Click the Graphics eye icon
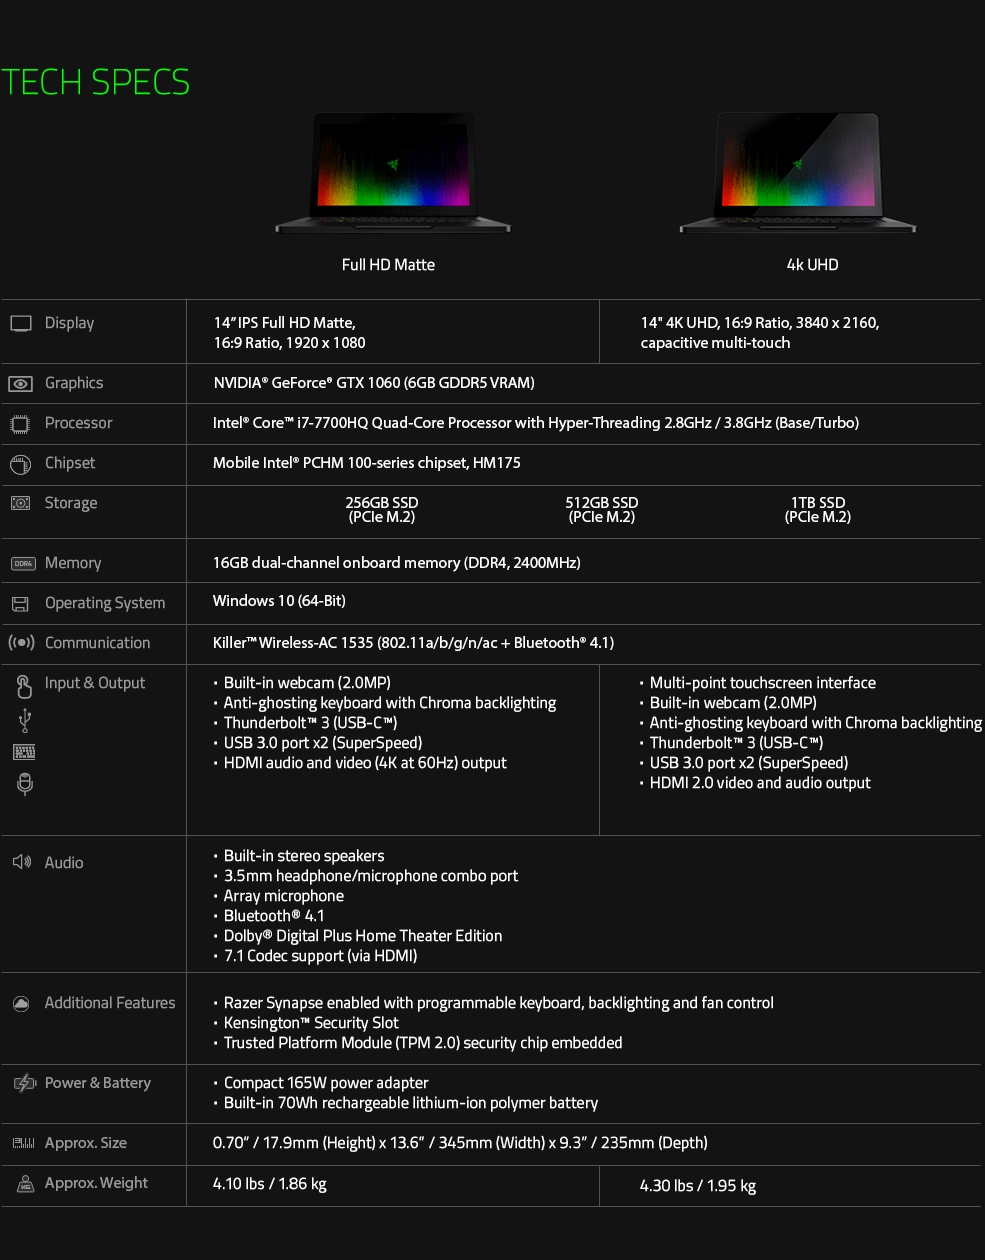 (x=20, y=383)
